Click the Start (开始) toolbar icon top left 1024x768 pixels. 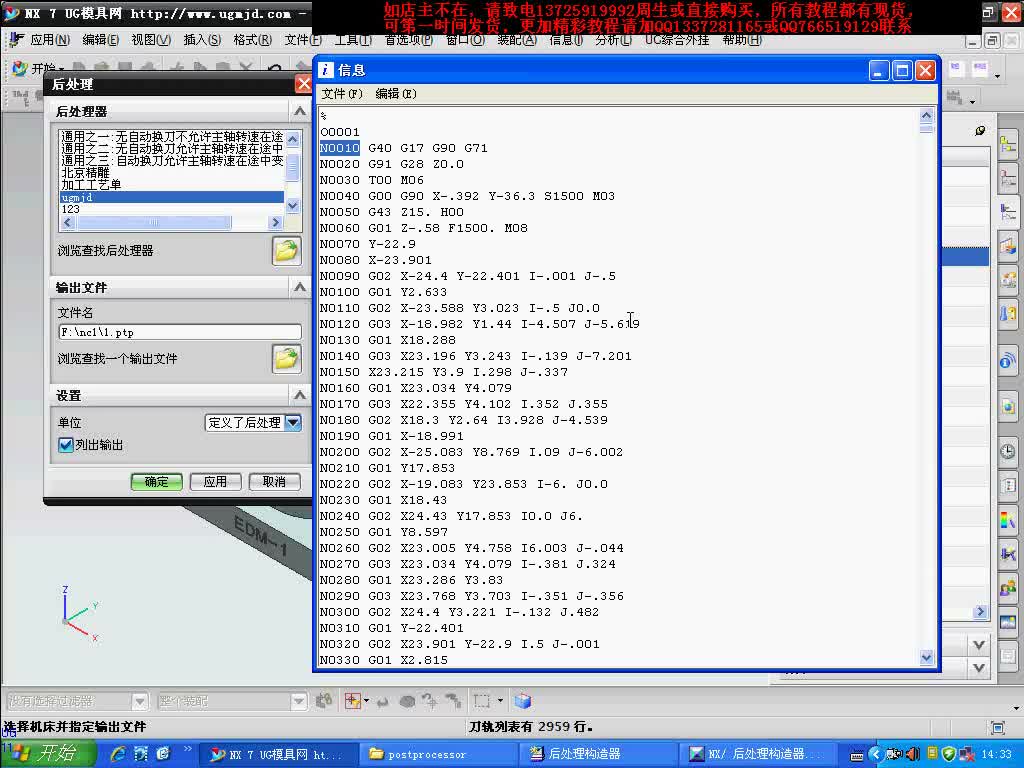pos(38,68)
